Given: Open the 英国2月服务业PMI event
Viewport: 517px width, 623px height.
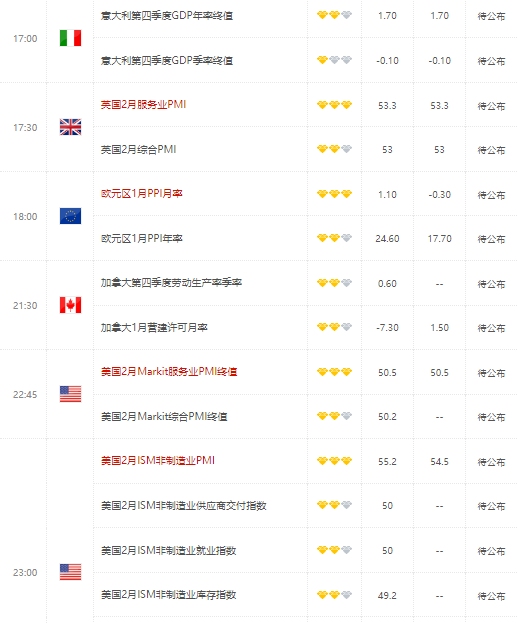Looking at the screenshot, I should 143,104.
